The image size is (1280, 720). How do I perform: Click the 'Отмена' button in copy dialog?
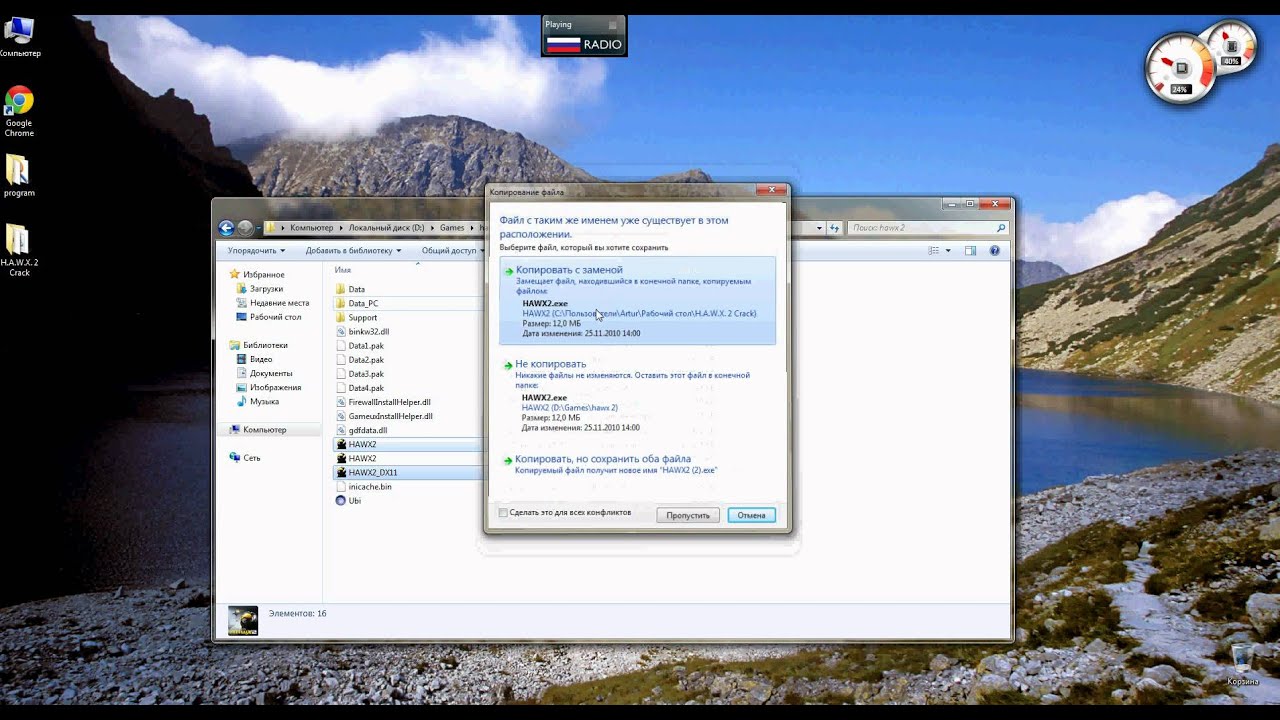click(751, 515)
